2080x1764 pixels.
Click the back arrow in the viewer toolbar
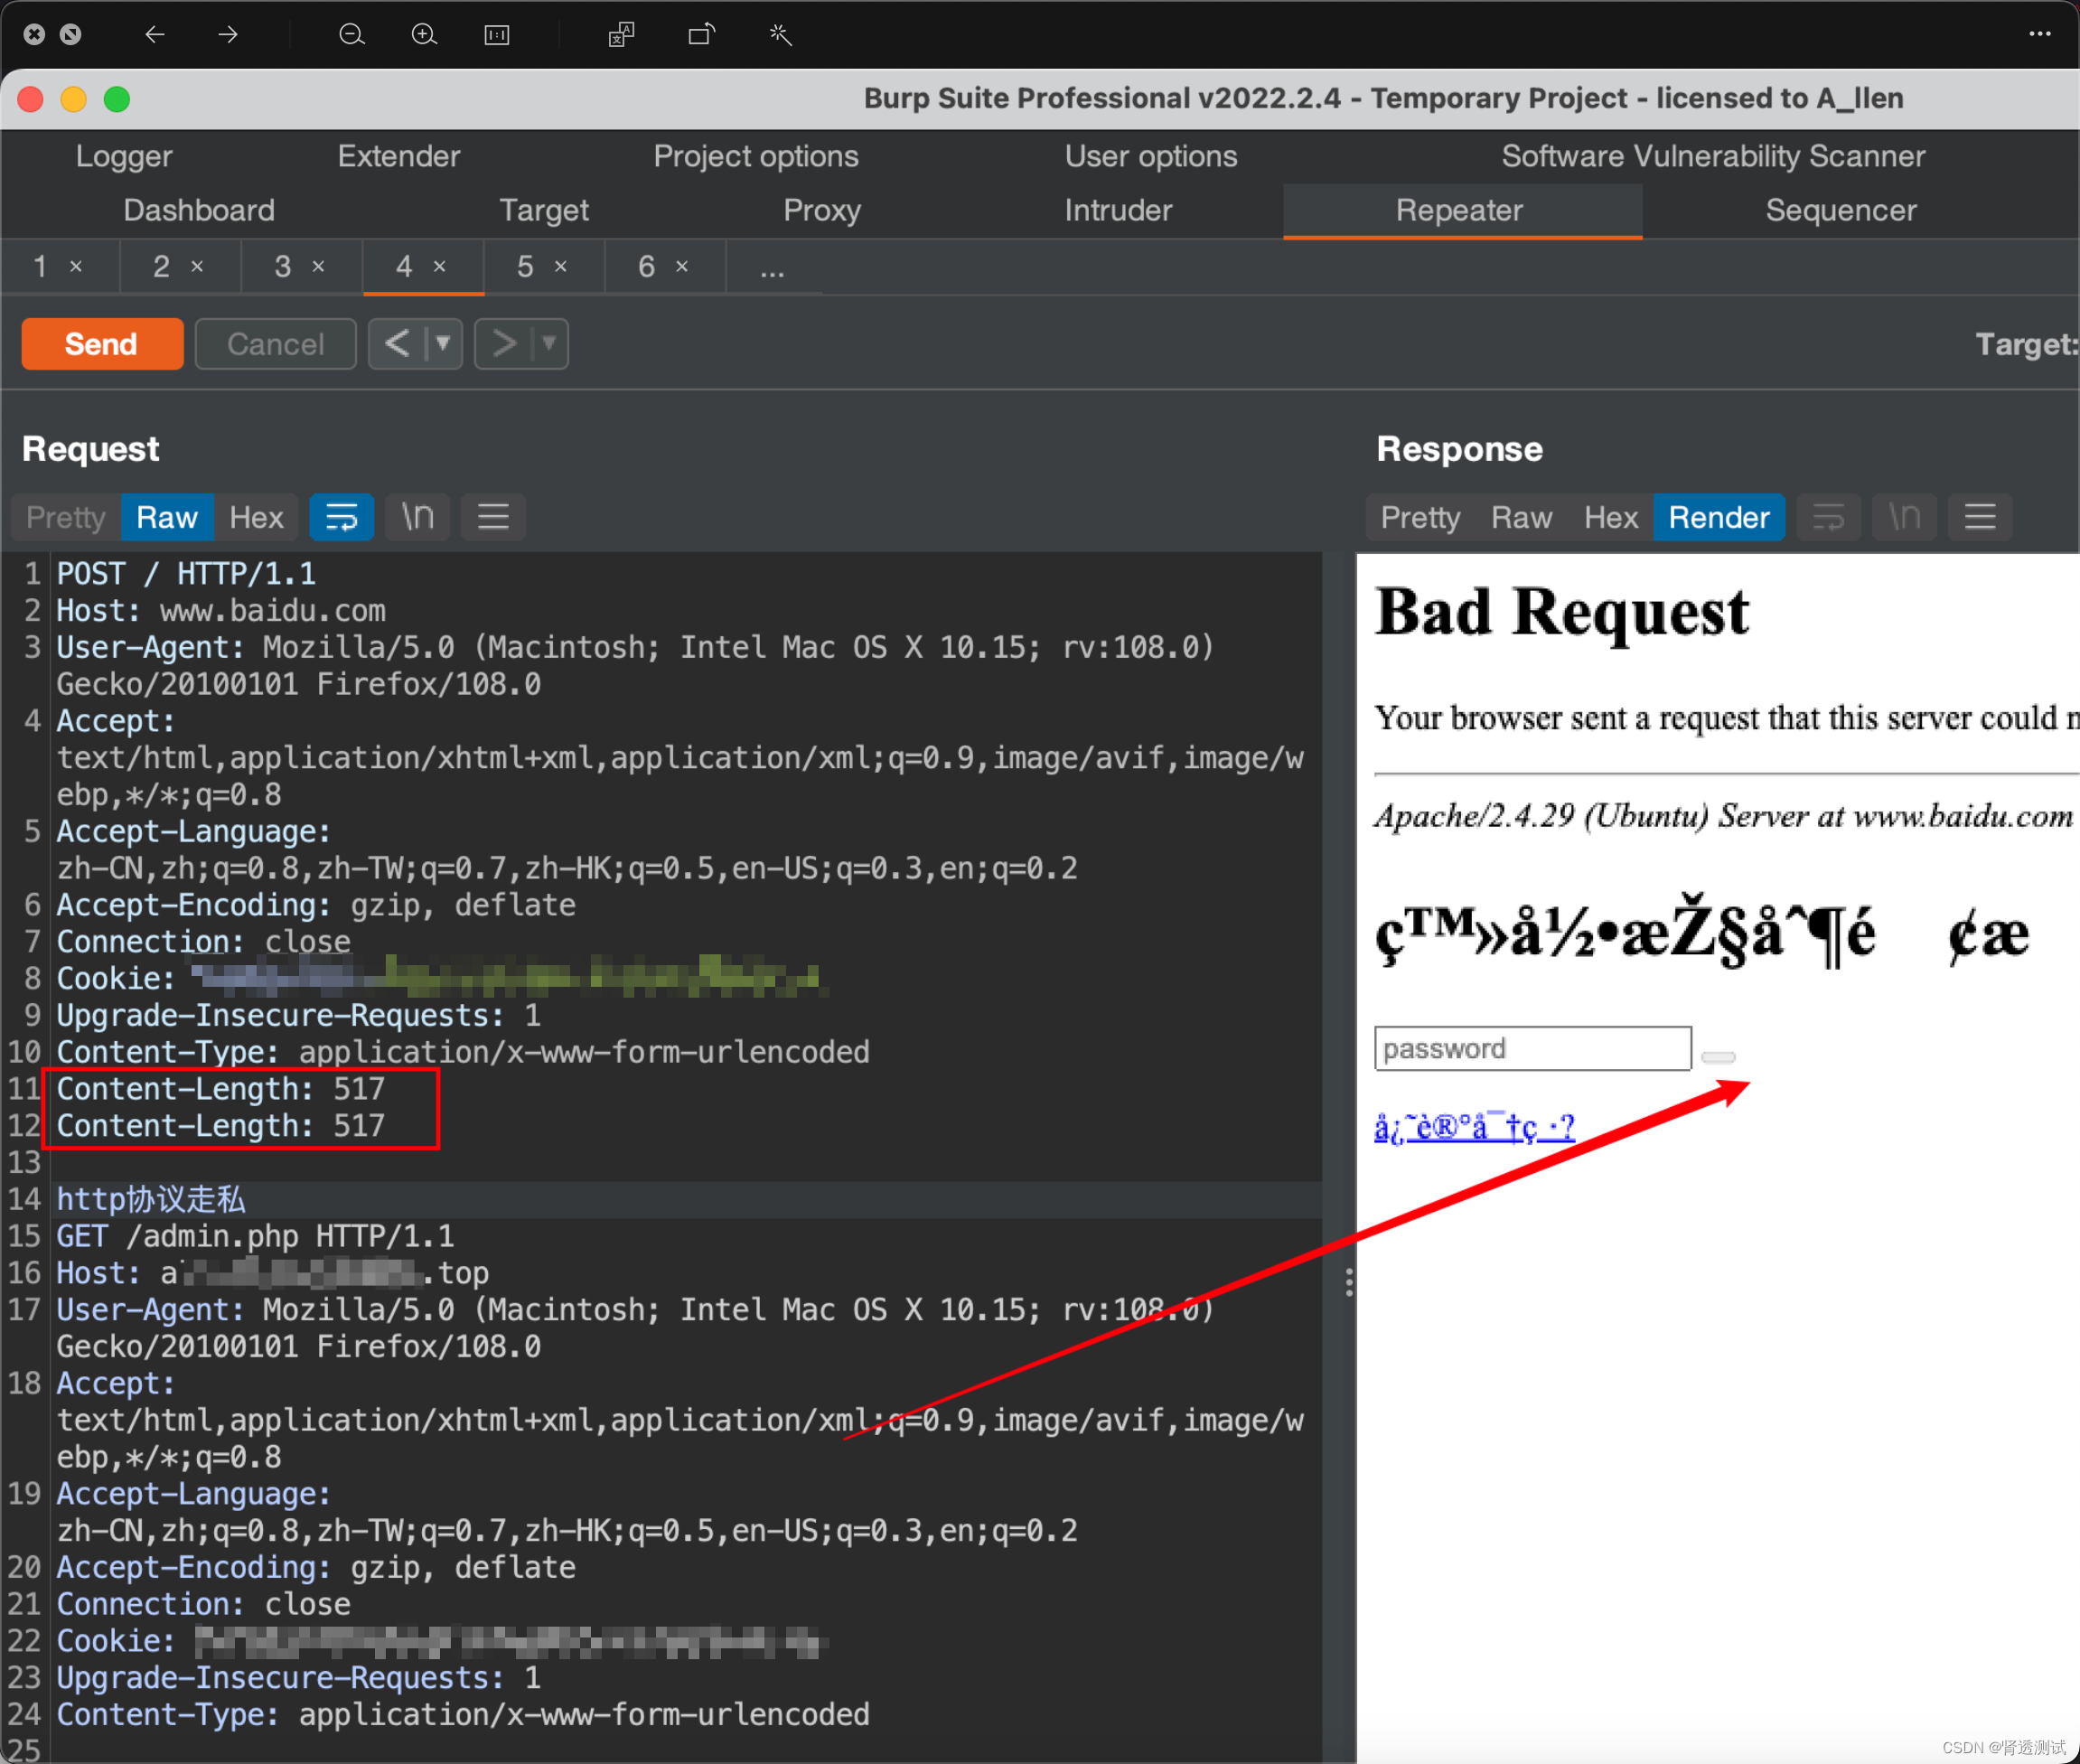click(x=154, y=35)
